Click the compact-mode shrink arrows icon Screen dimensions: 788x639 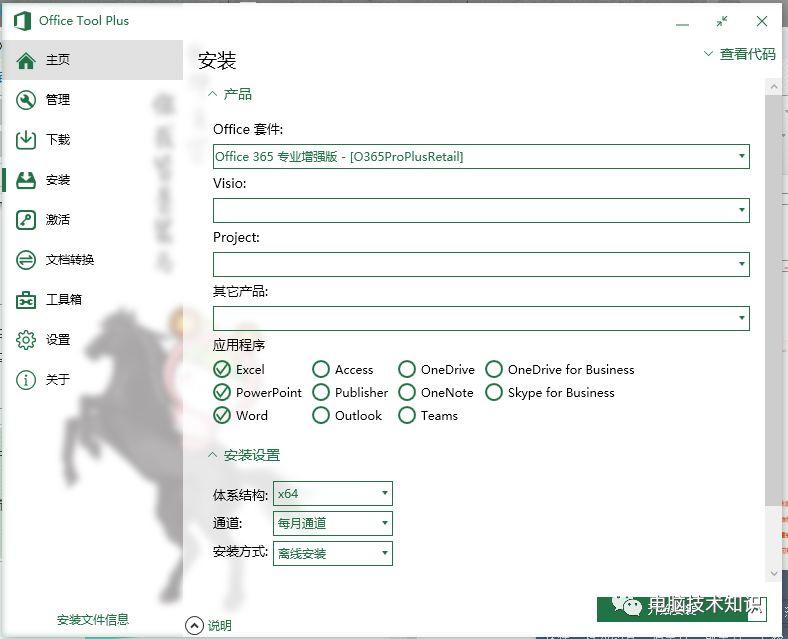click(x=722, y=22)
